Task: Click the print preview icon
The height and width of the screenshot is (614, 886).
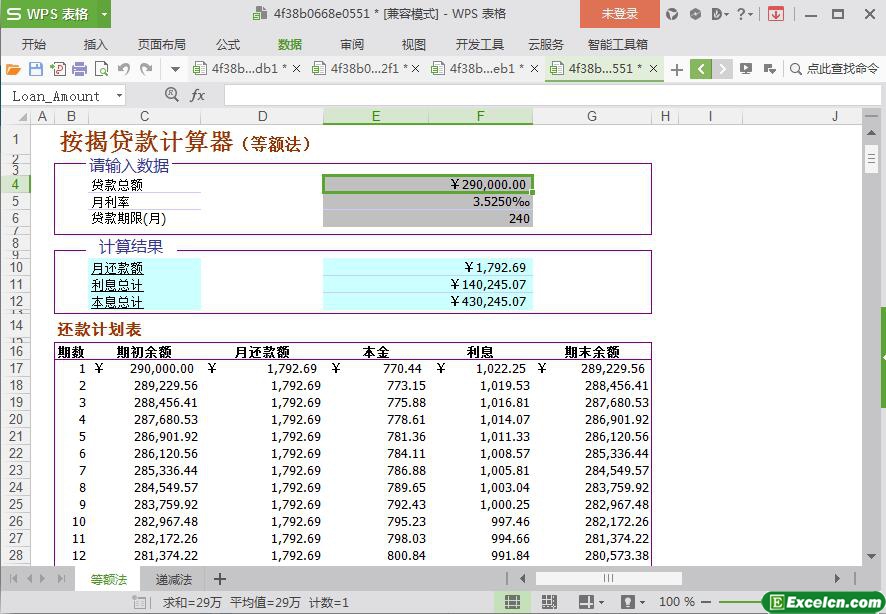Action: (101, 69)
